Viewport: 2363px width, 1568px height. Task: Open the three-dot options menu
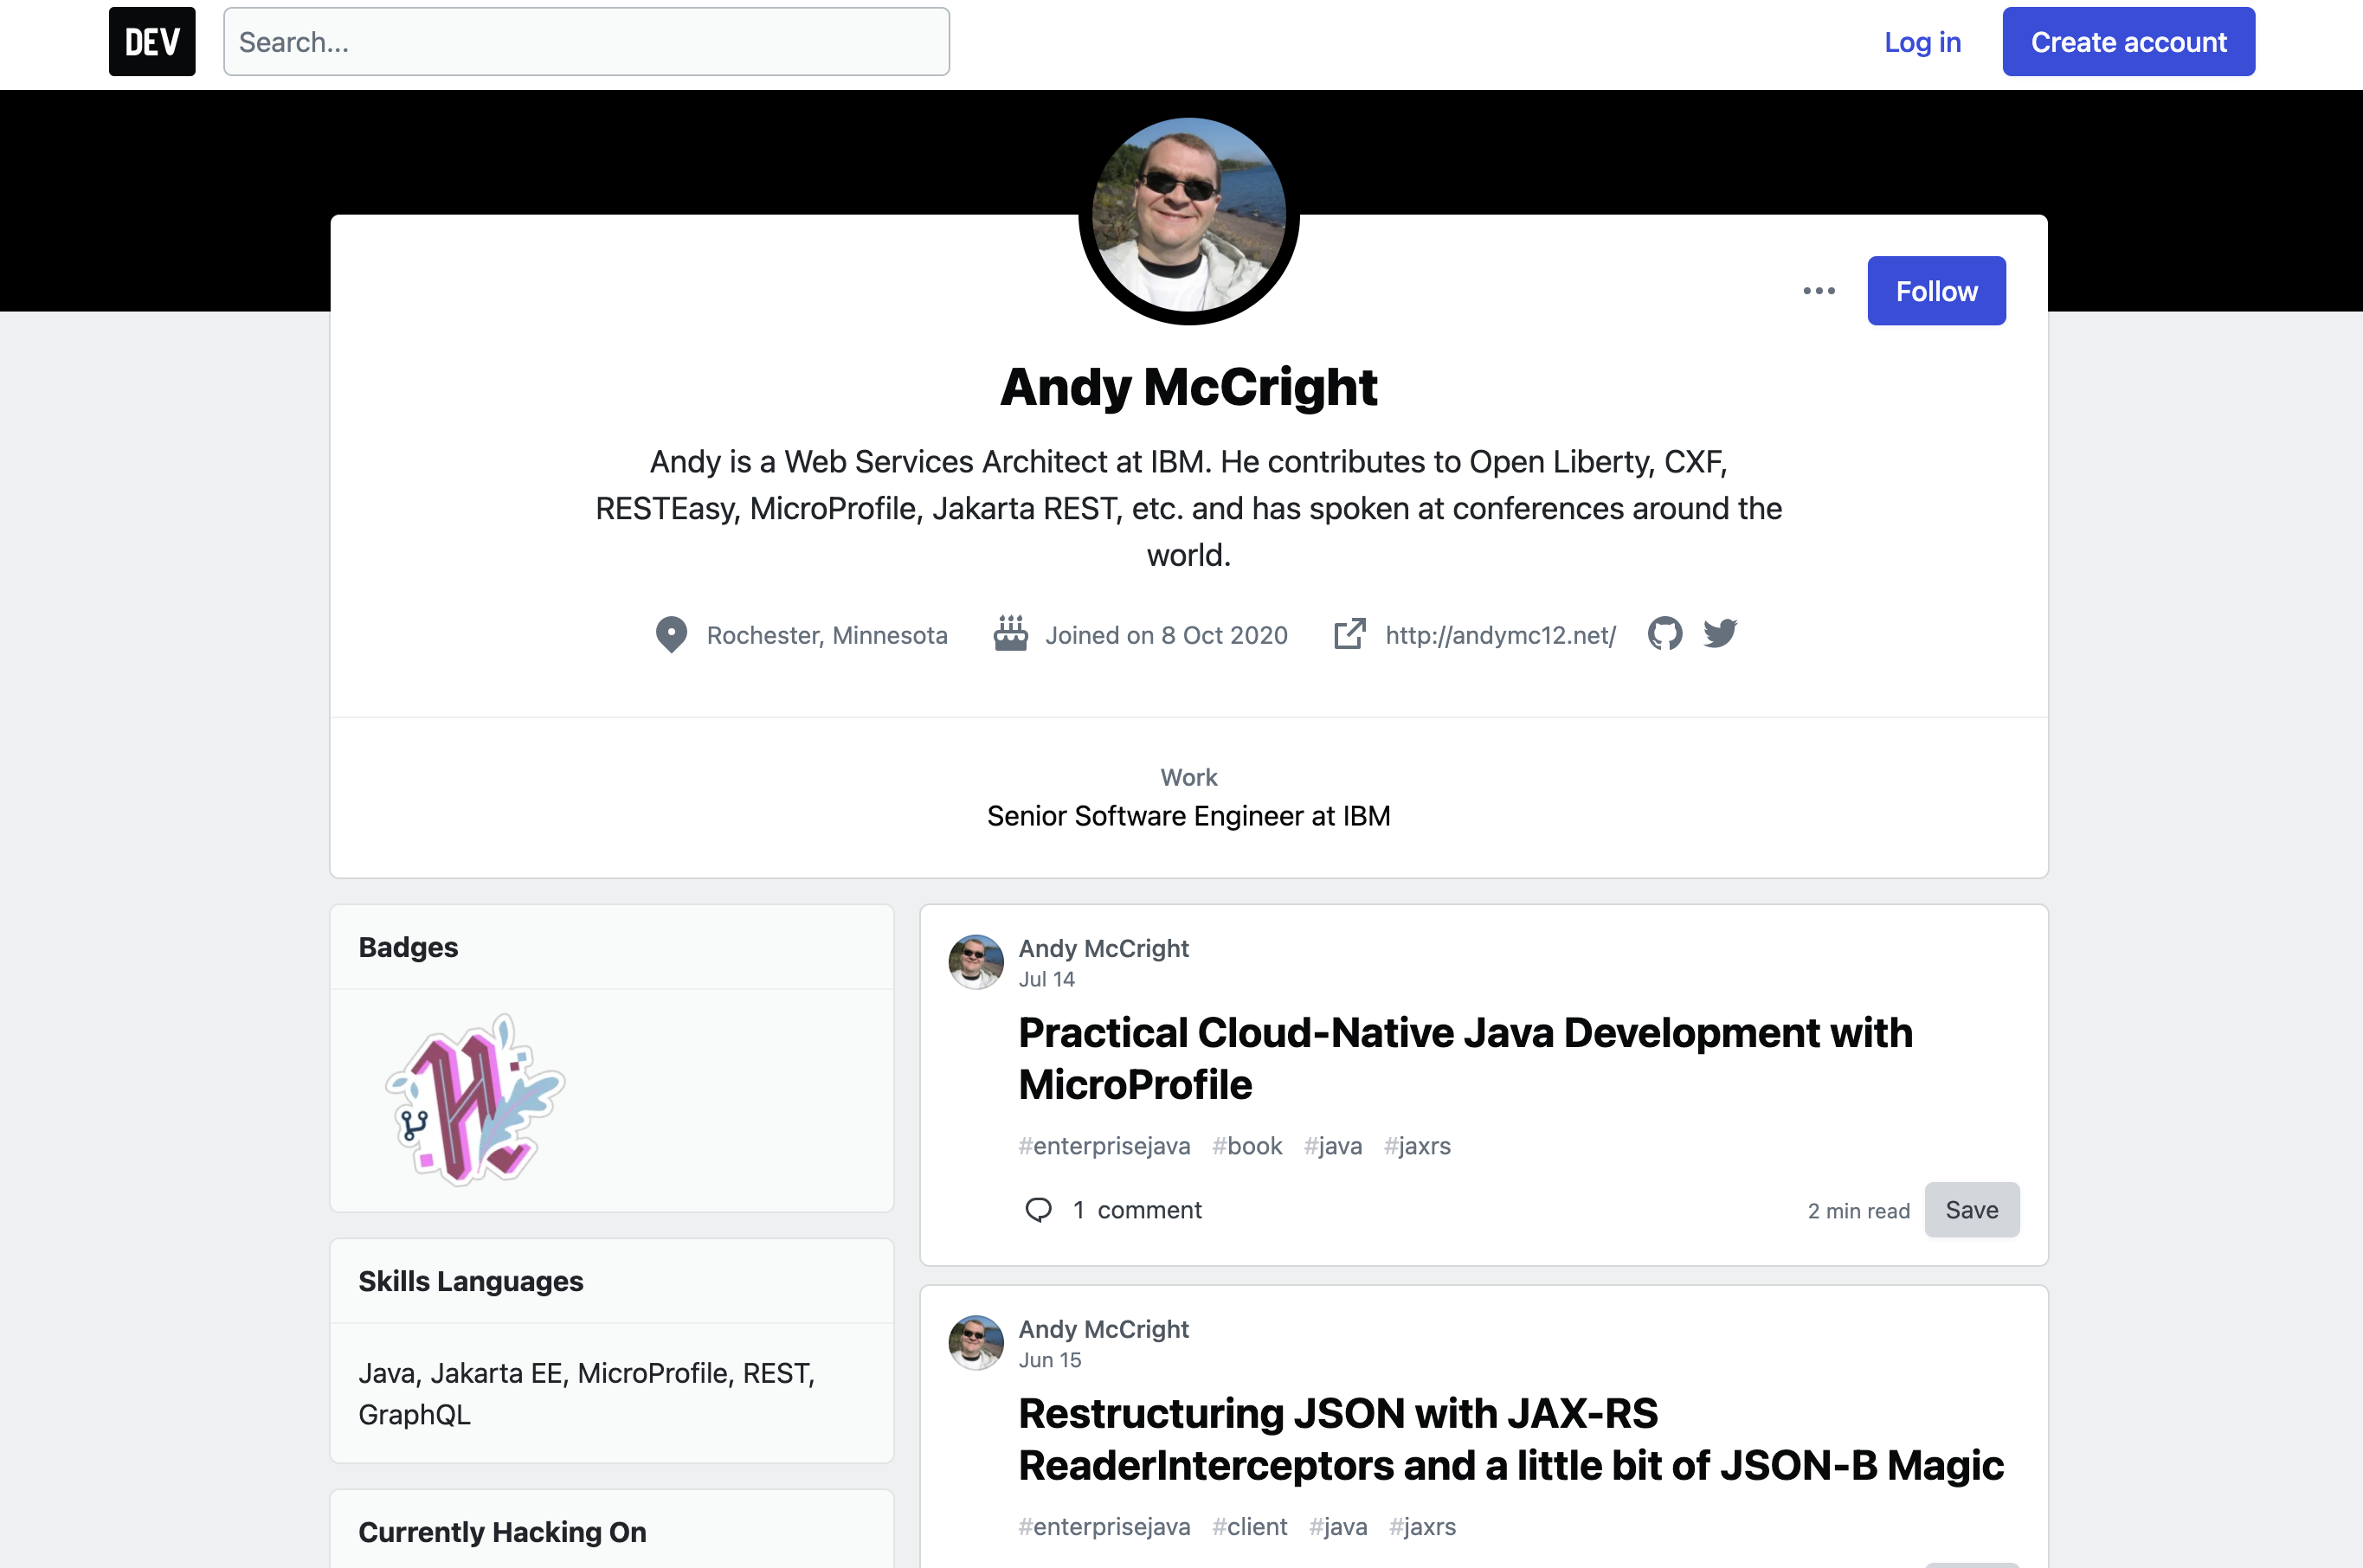pyautogui.click(x=1820, y=291)
